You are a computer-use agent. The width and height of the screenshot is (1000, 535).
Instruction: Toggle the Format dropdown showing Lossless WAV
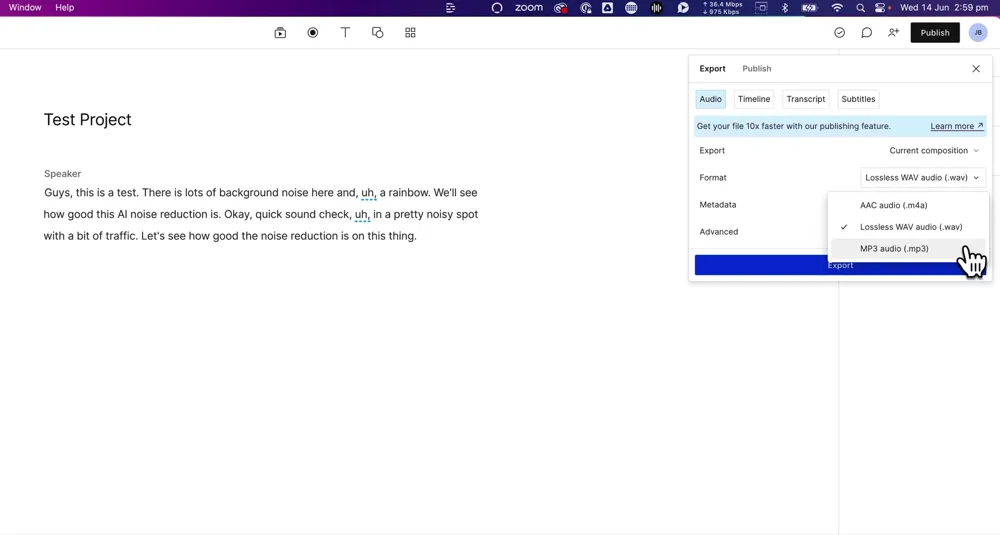click(923, 178)
